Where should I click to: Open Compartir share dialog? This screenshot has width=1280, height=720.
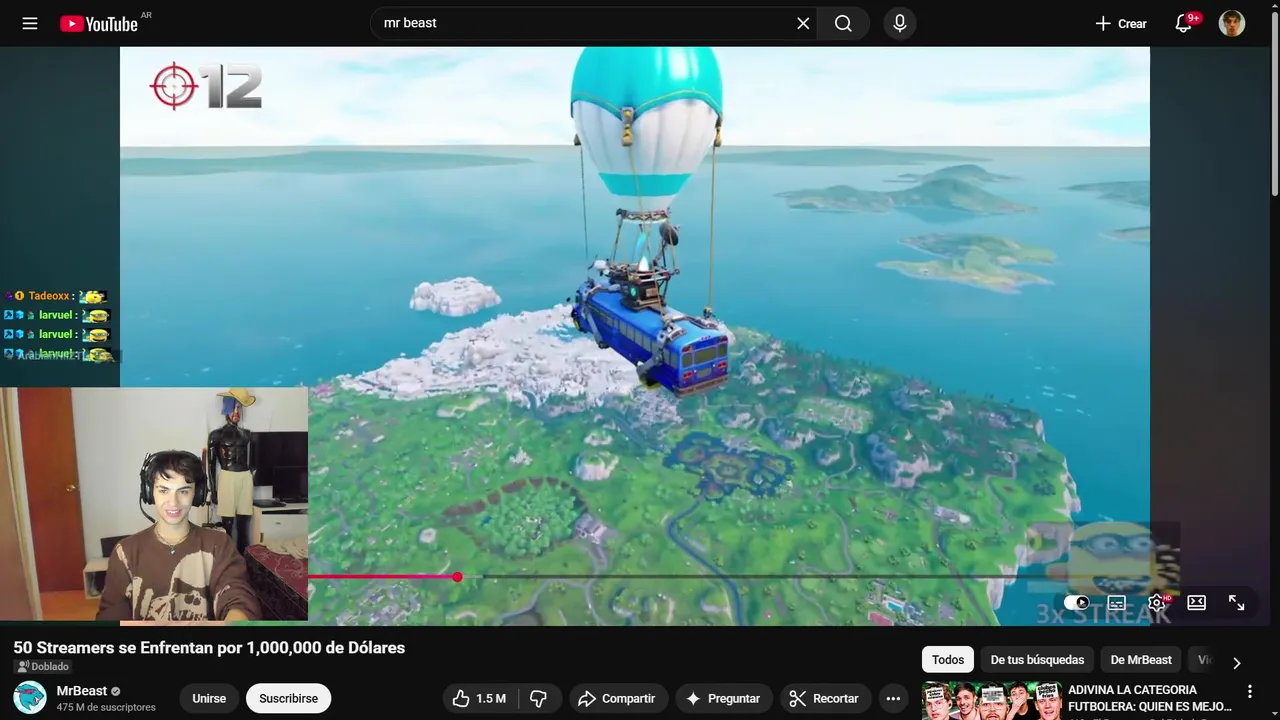click(617, 698)
